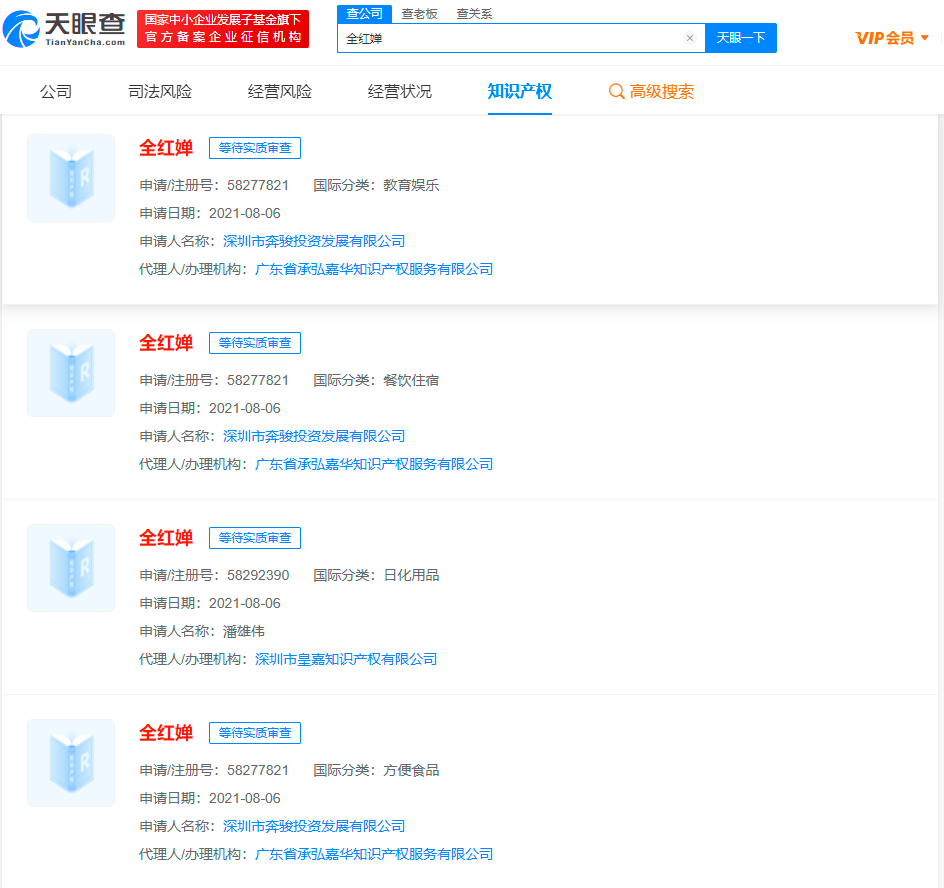Image resolution: width=944 pixels, height=888 pixels.
Task: Open trademark thumbnail for 方便食品 entry
Action: pyautogui.click(x=71, y=763)
